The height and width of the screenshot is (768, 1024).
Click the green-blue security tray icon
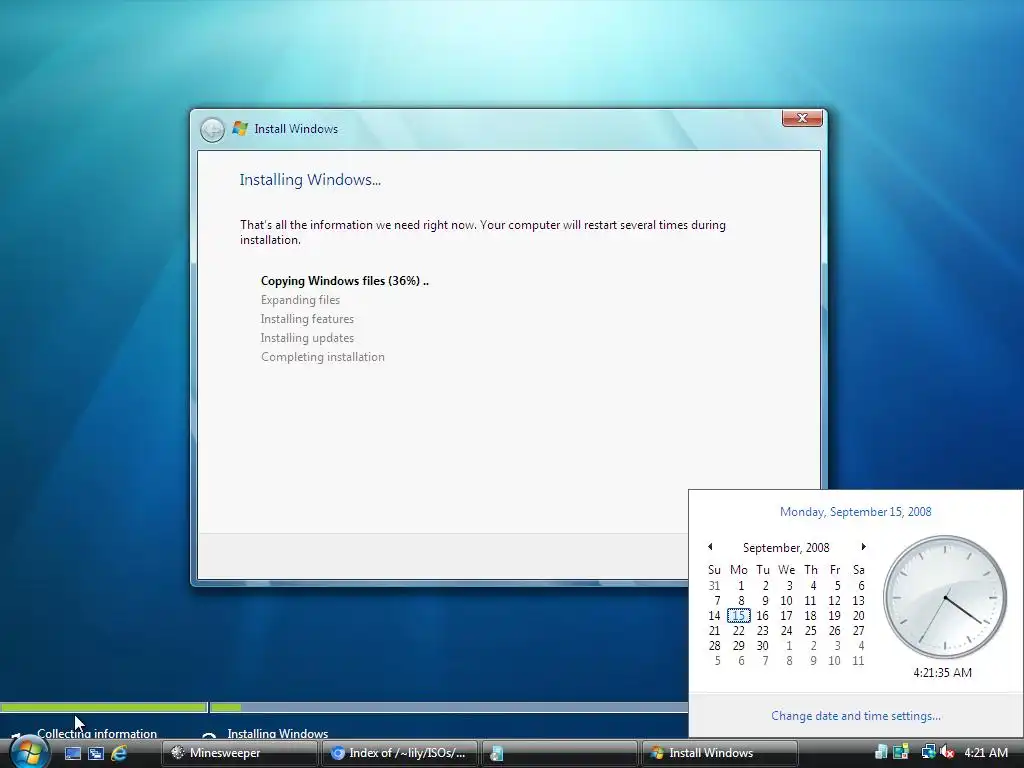point(901,753)
